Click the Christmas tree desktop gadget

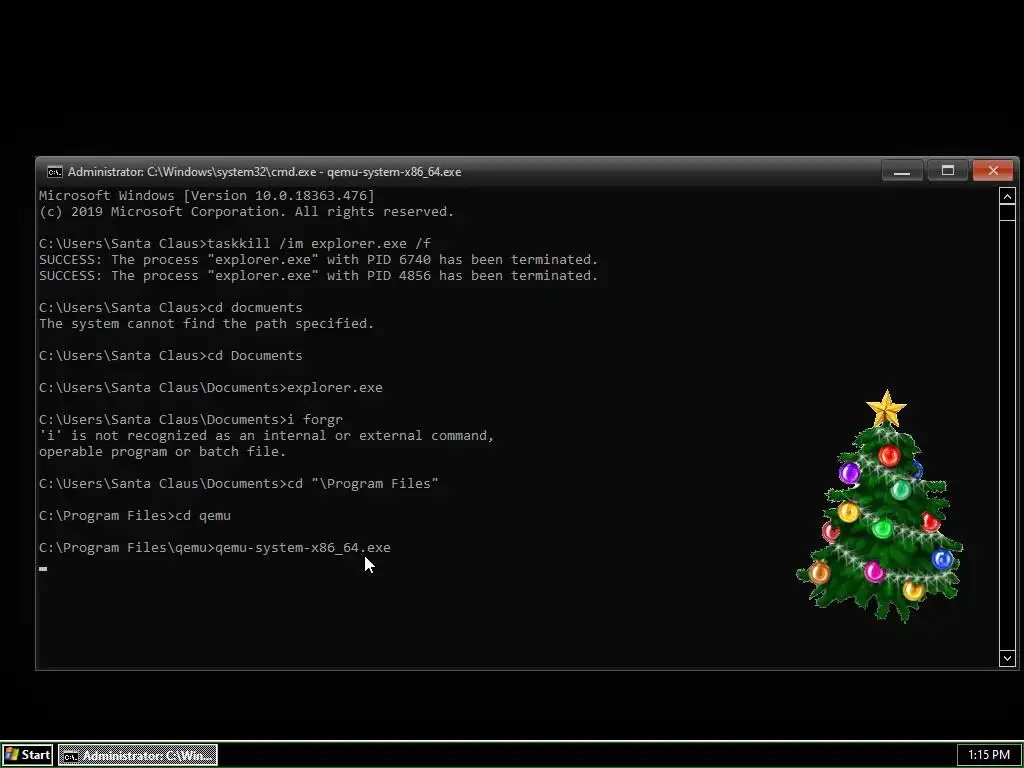880,507
